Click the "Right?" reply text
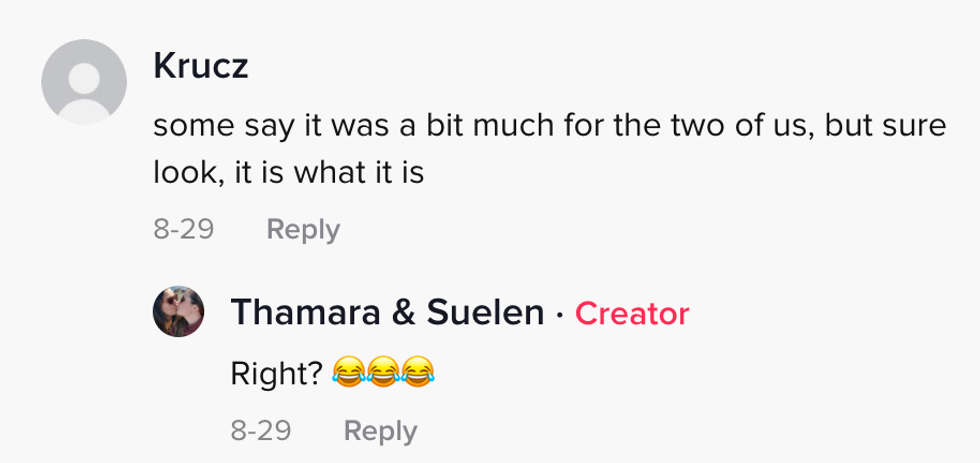Image resolution: width=980 pixels, height=463 pixels. (277, 373)
